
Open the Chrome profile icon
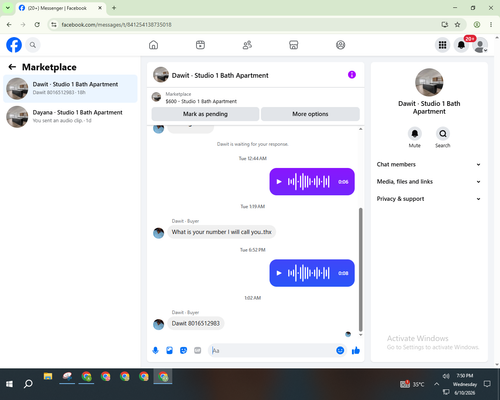477,25
